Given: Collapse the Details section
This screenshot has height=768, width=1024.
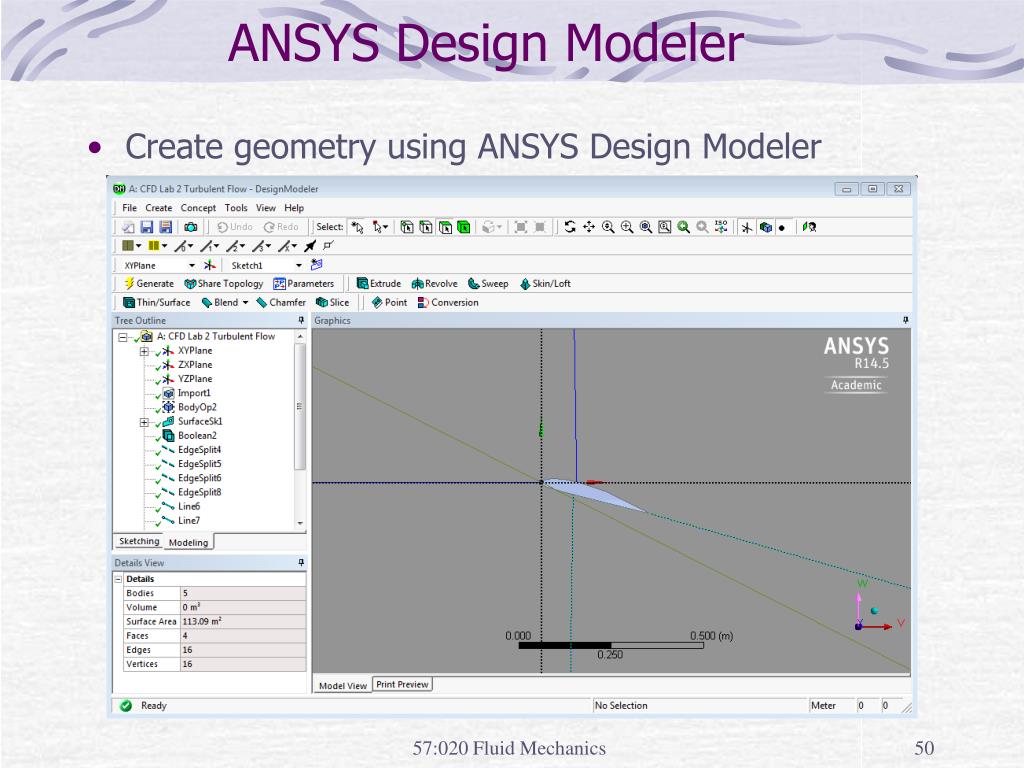Looking at the screenshot, I should click(118, 579).
